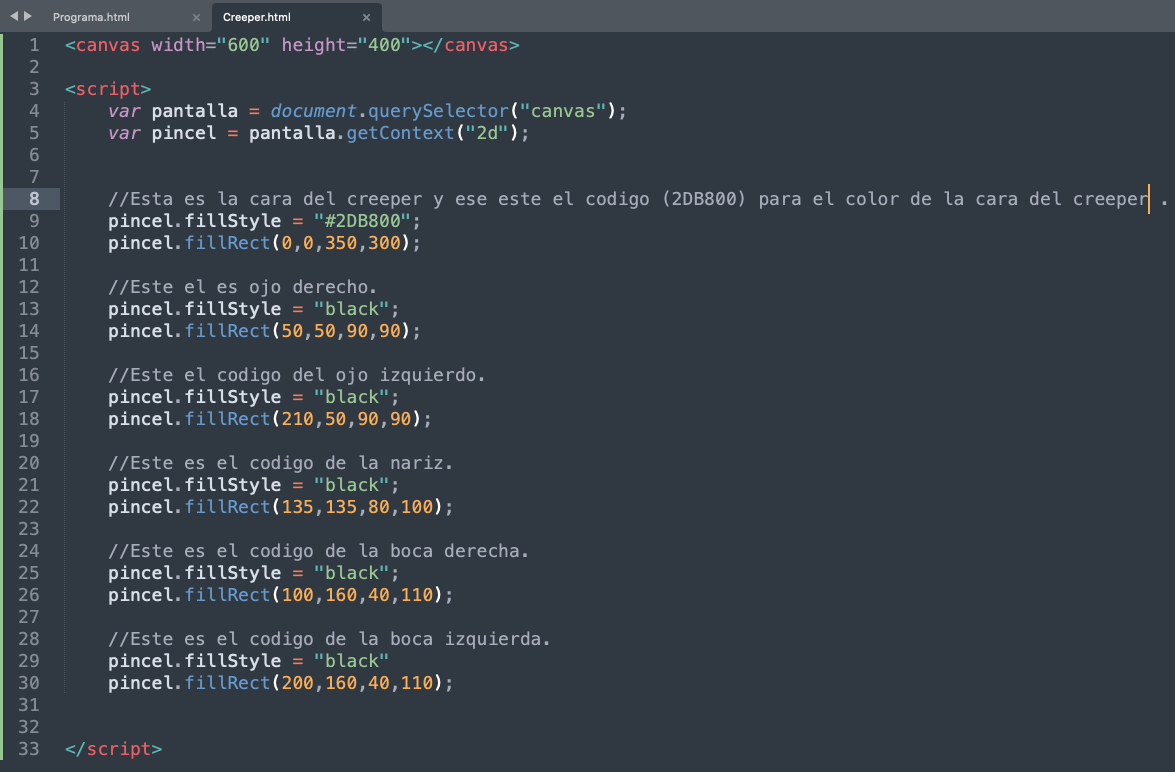Click the fillRect(100,160,40,110) call
This screenshot has width=1175, height=772.
pyautogui.click(x=319, y=595)
